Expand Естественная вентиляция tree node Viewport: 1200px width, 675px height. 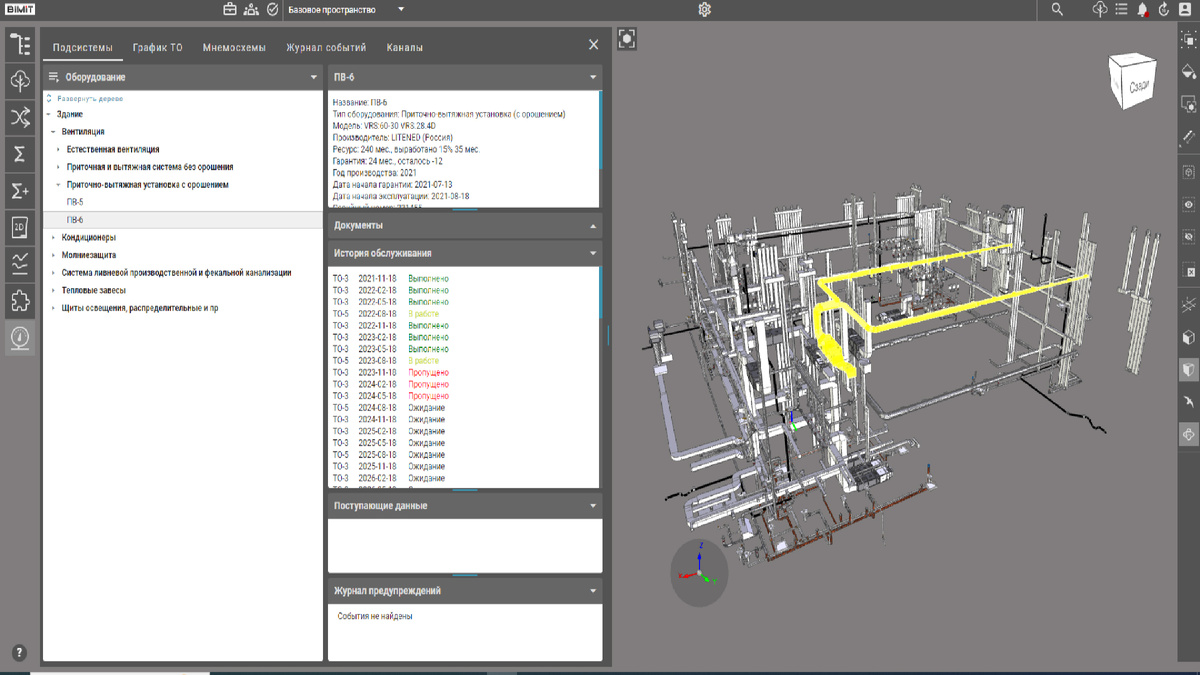[x=59, y=149]
